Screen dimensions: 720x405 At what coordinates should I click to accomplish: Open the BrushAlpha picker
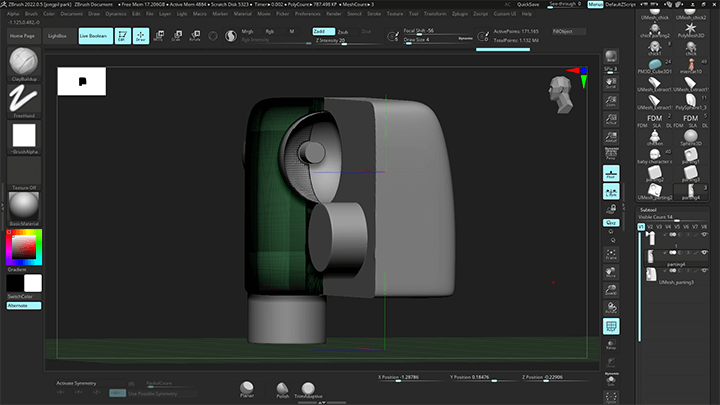pos(24,135)
